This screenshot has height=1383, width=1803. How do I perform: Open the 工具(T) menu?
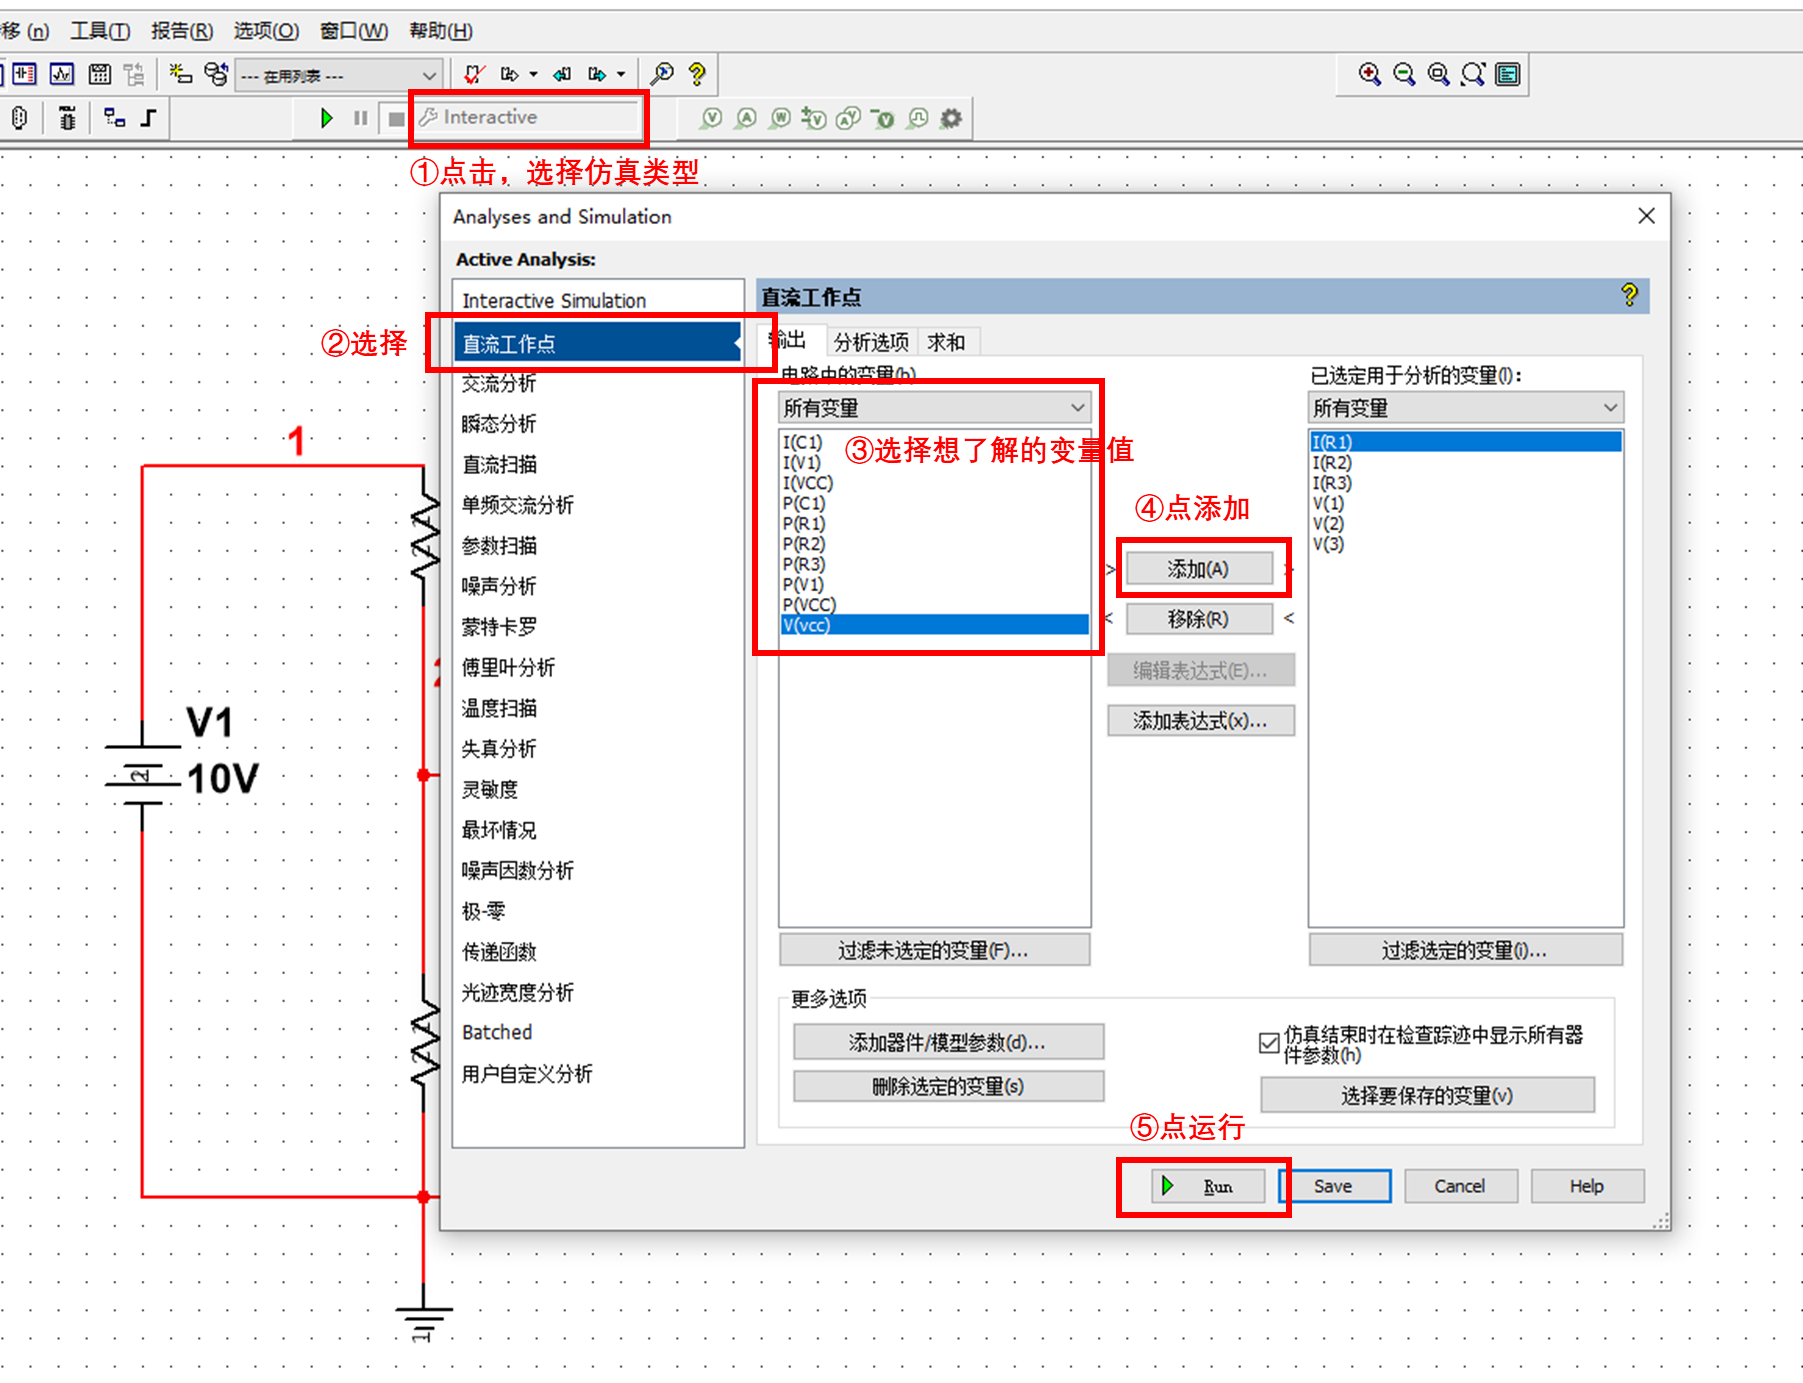pyautogui.click(x=100, y=31)
